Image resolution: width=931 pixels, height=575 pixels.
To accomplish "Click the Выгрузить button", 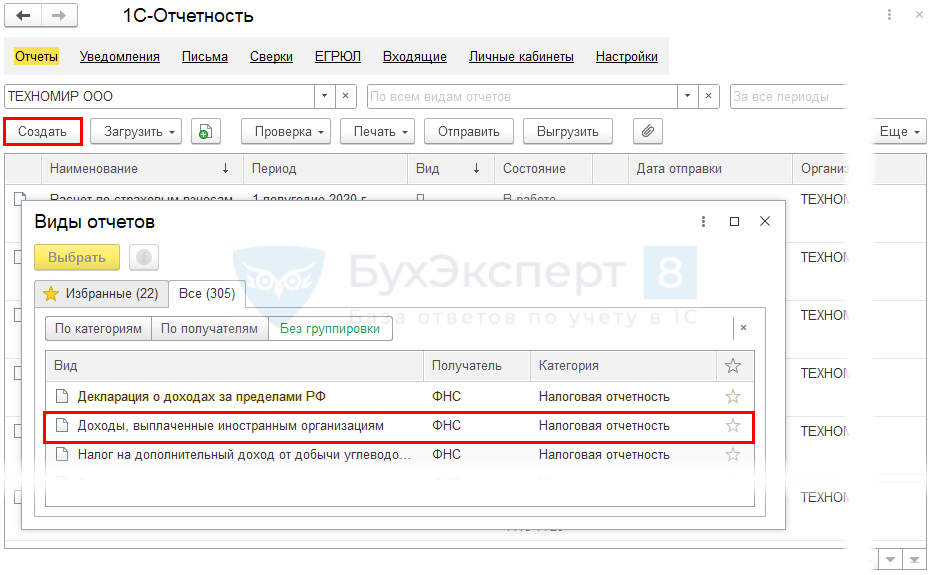I will tap(568, 132).
